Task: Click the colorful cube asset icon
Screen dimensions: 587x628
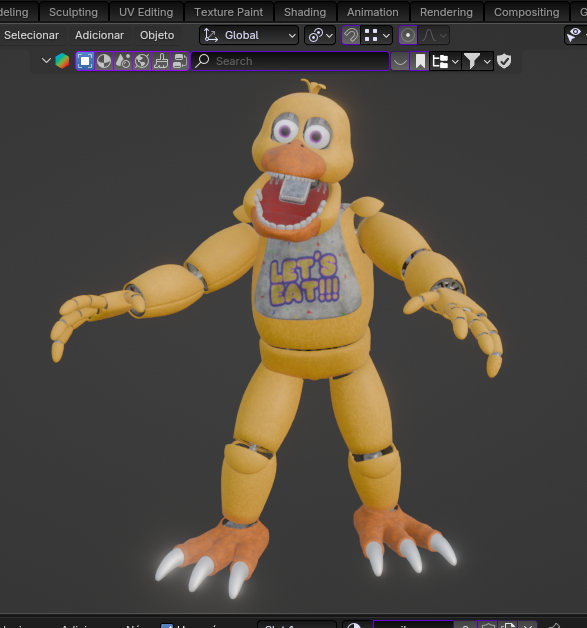Action: tap(62, 61)
